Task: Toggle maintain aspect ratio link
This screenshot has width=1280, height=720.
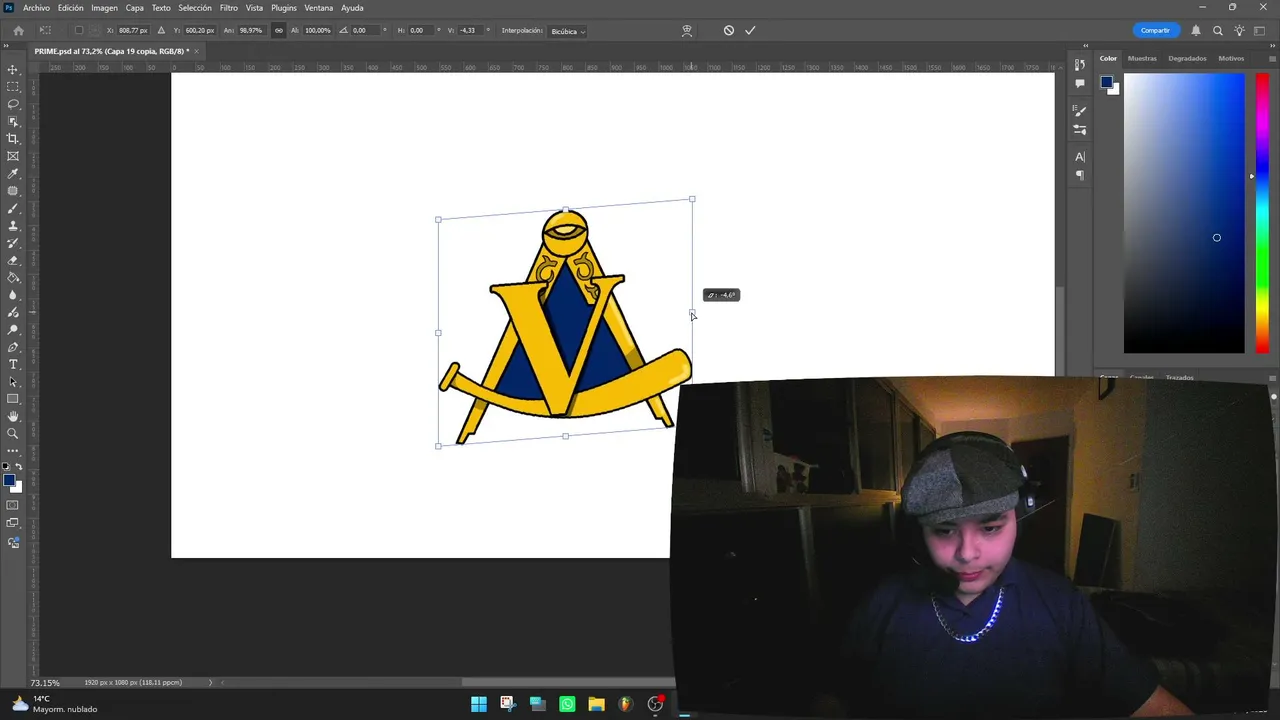Action: pos(278,31)
